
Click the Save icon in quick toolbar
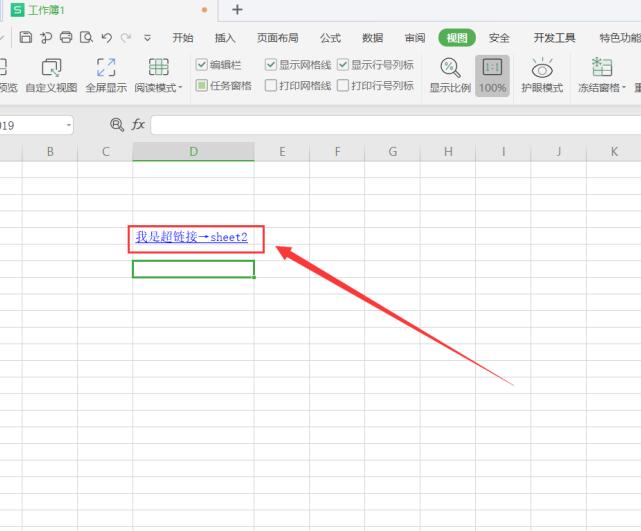26,38
